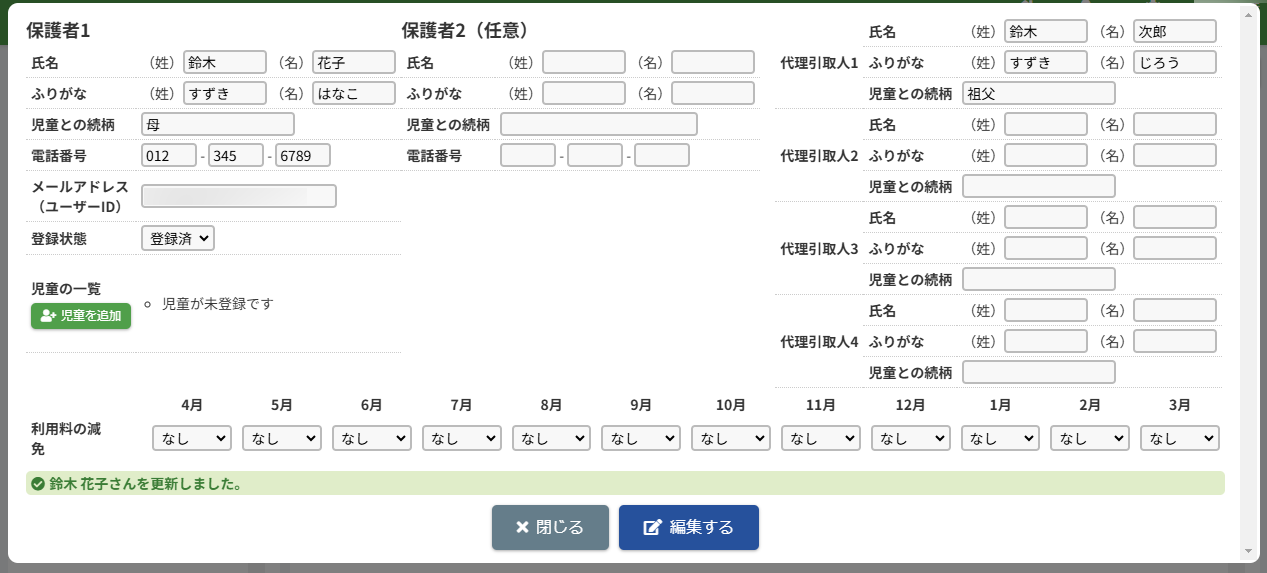Click the 閉じる button
Image resolution: width=1267 pixels, height=573 pixels.
click(x=550, y=527)
